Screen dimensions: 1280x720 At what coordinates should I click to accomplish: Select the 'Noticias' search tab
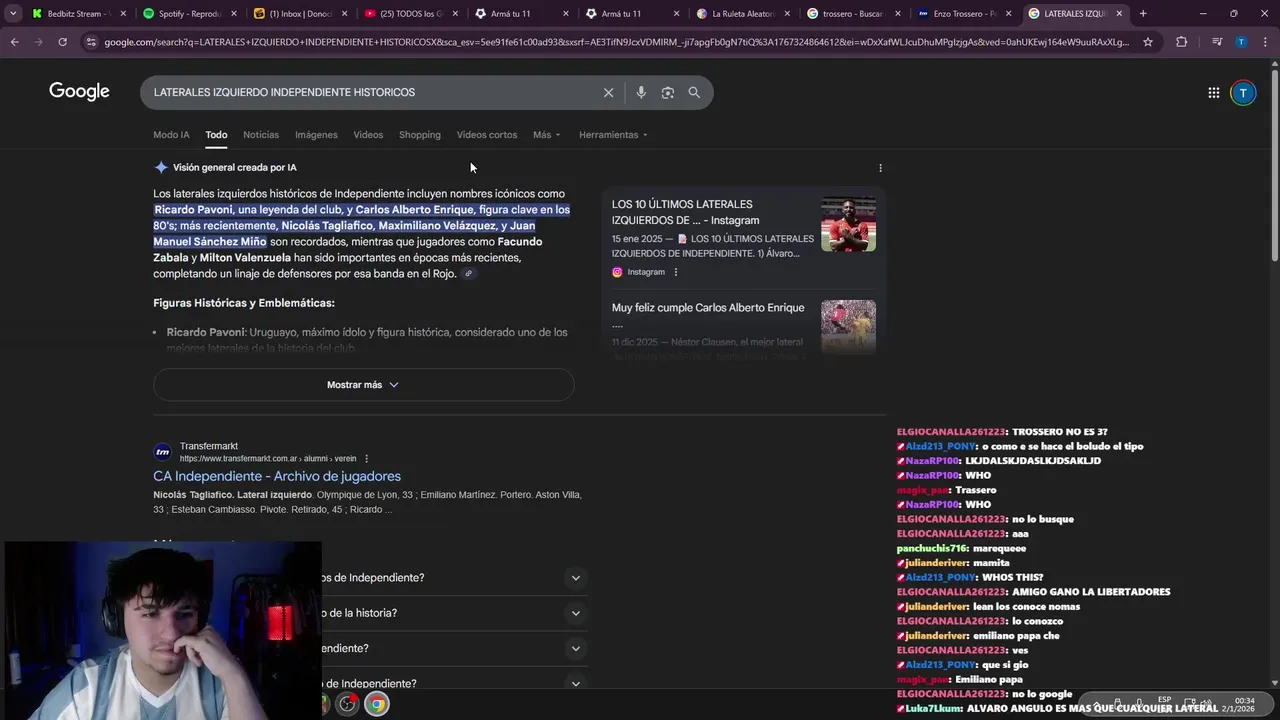click(x=261, y=135)
